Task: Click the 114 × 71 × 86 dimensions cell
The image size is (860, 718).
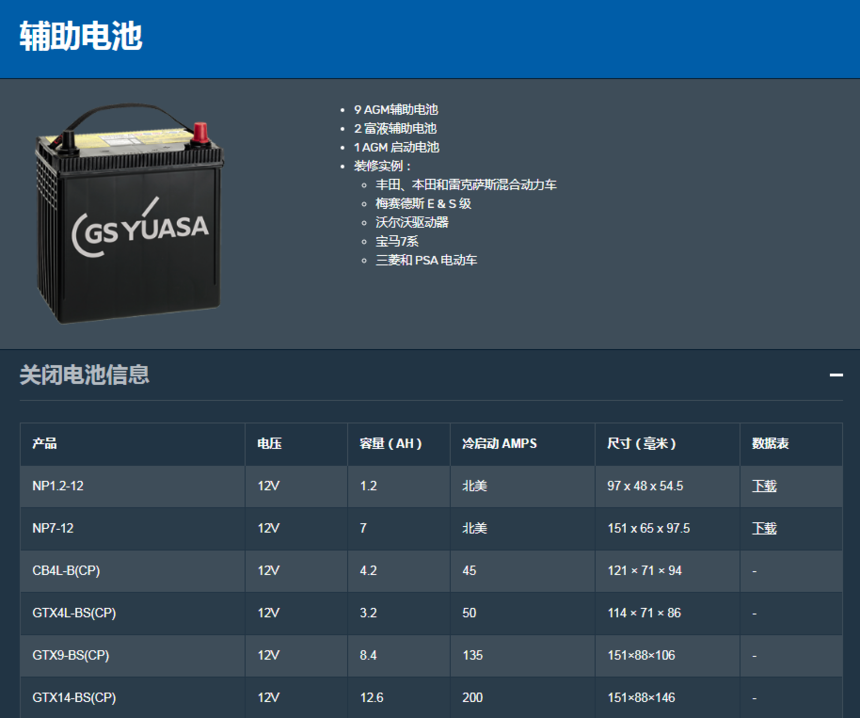Action: 667,613
